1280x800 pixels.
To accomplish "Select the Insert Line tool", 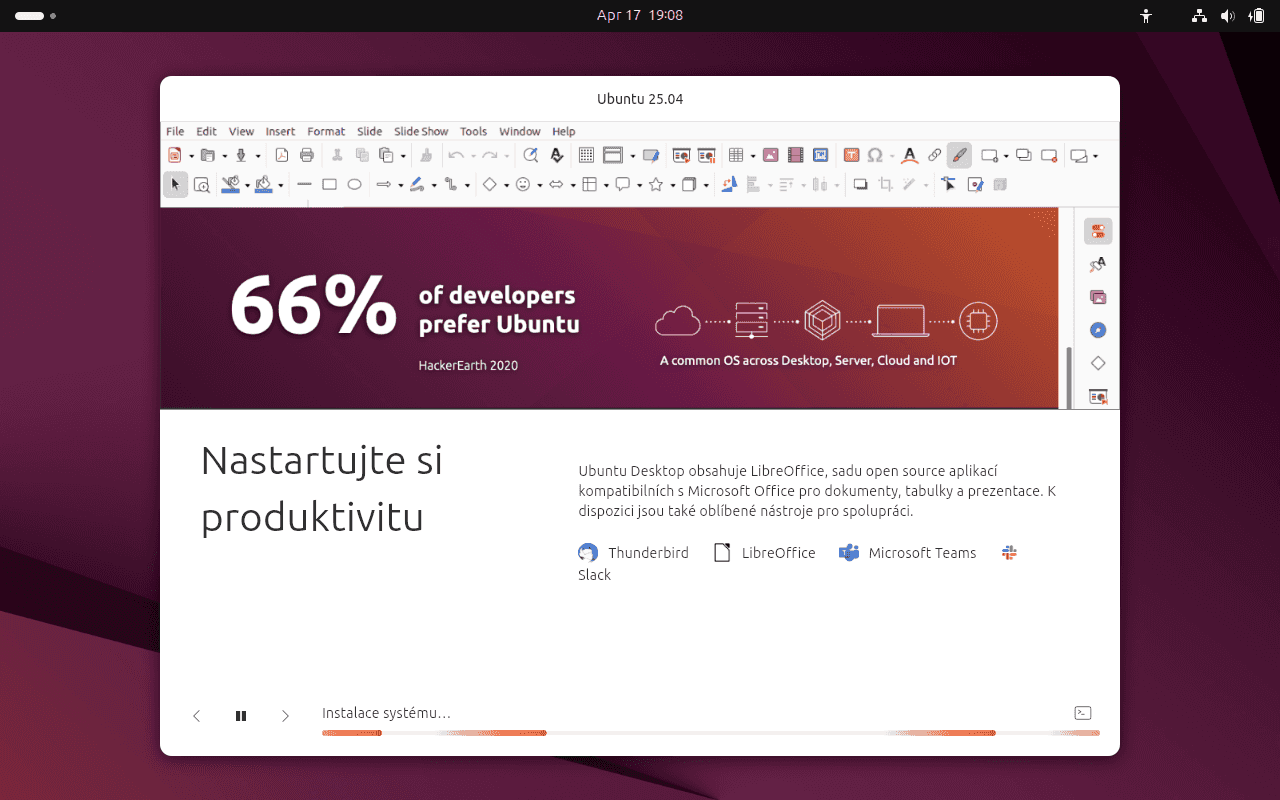I will [x=304, y=184].
